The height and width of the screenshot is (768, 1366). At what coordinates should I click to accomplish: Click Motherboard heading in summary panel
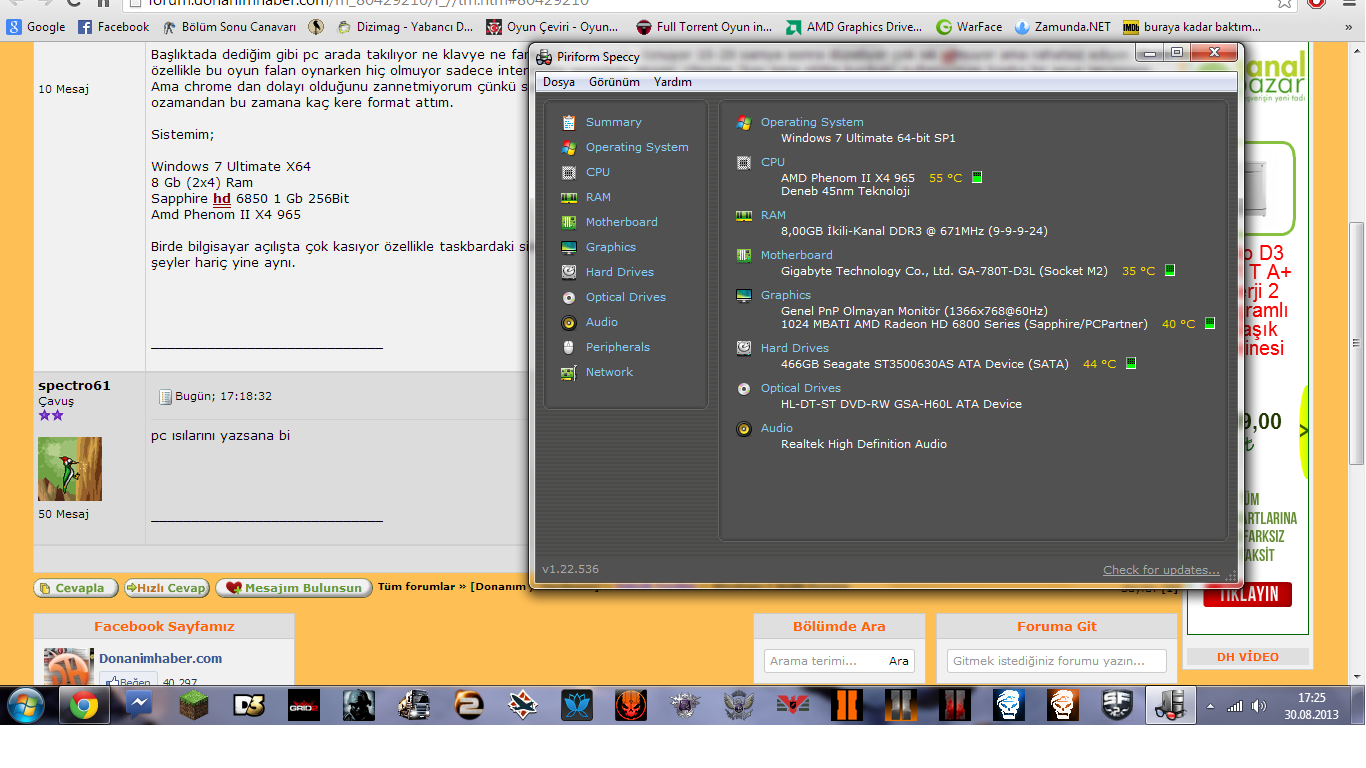796,255
